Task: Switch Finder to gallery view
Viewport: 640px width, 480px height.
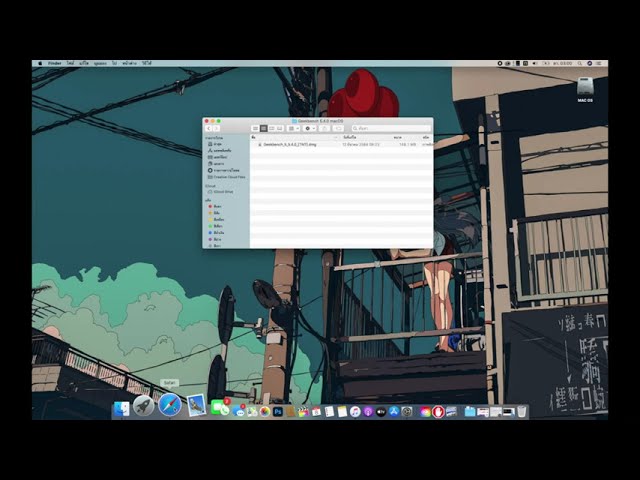Action: click(280, 128)
